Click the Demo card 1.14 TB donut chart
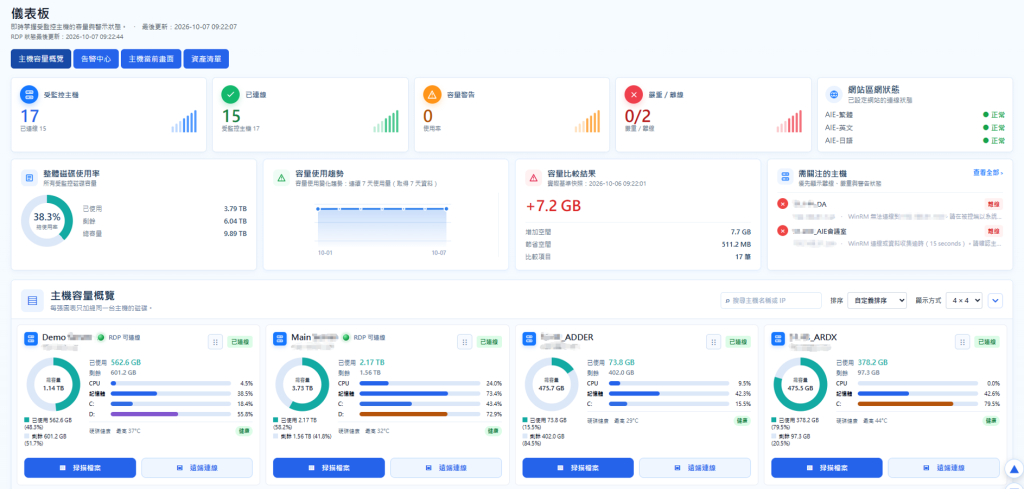The width and height of the screenshot is (1024, 489). point(53,385)
